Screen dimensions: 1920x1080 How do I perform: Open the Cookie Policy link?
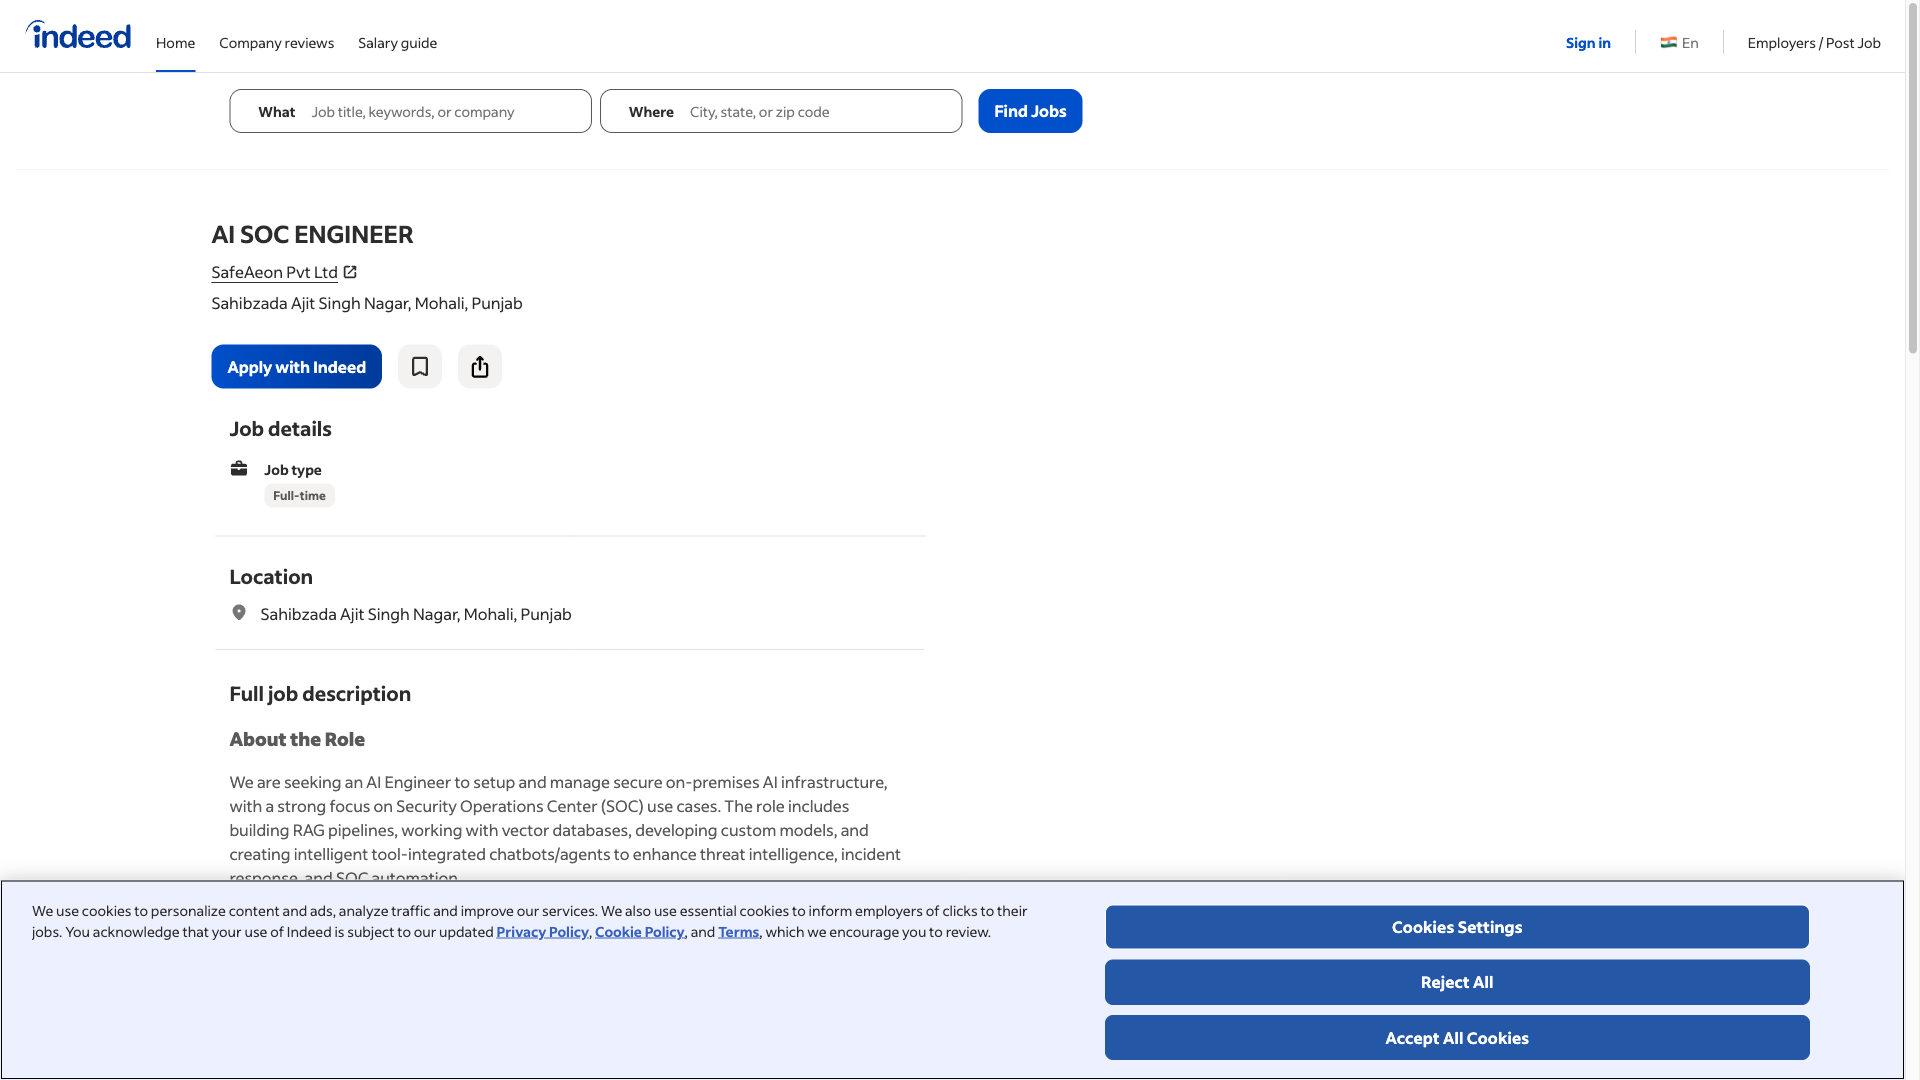coord(640,932)
